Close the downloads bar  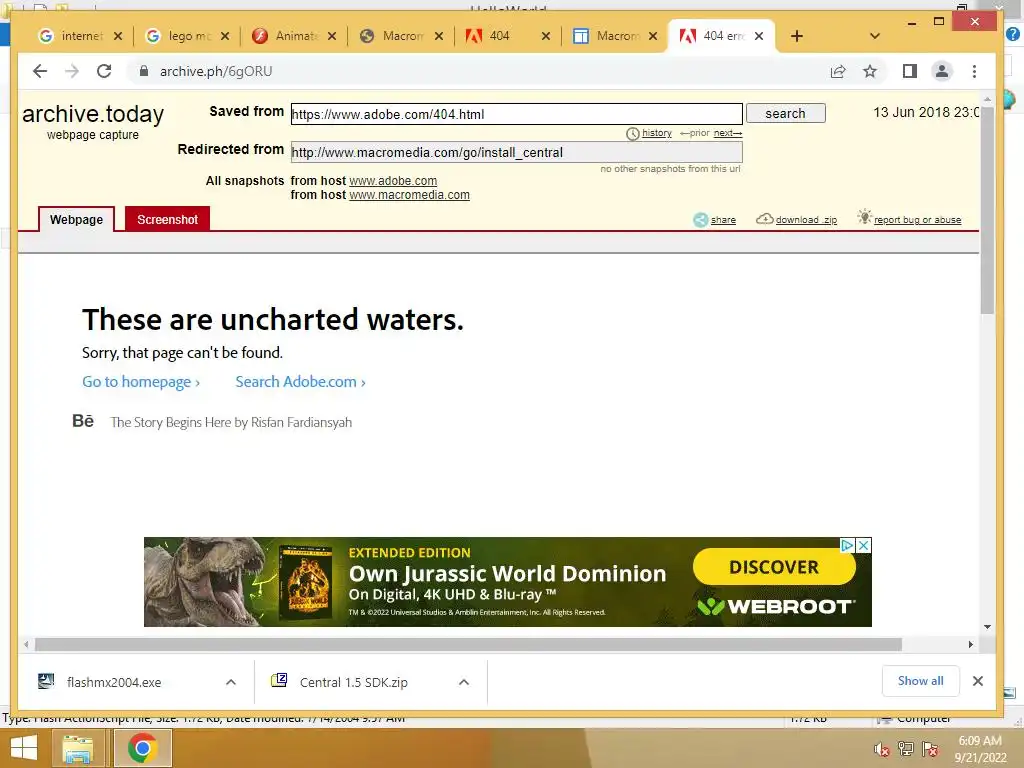click(x=978, y=681)
